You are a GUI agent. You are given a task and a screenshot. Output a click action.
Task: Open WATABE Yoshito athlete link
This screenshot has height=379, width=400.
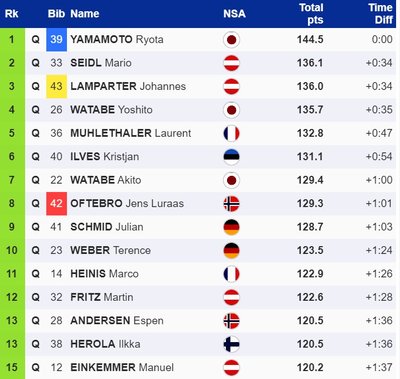pos(111,110)
